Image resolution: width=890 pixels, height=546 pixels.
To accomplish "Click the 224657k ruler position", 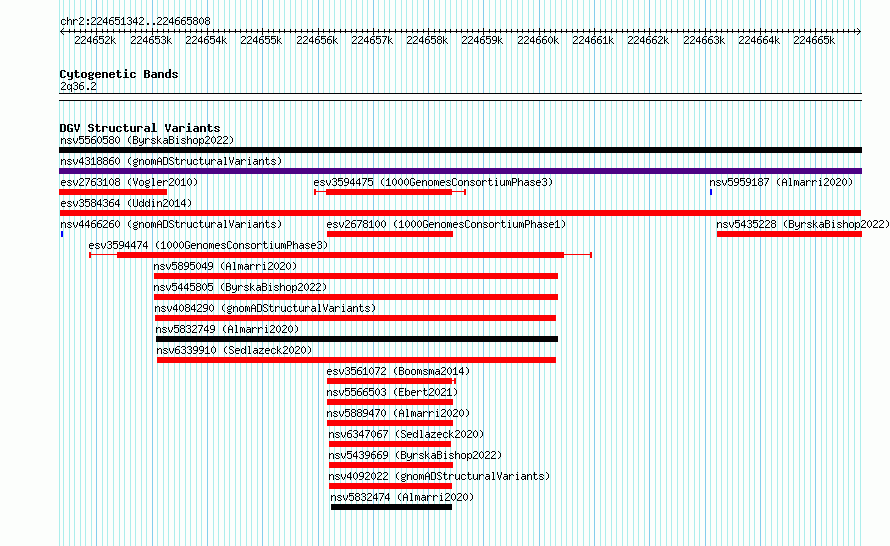I will click(372, 40).
